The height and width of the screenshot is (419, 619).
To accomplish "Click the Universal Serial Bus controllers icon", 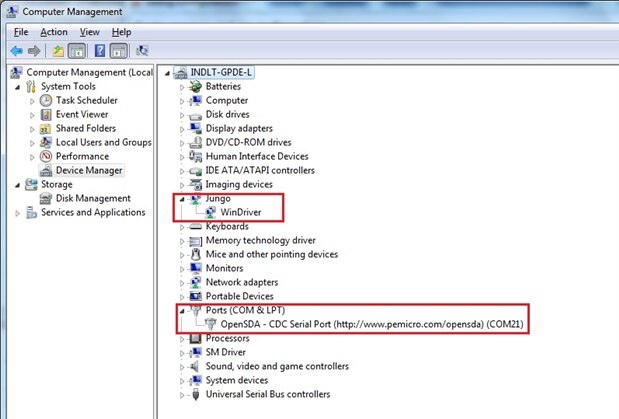I will [195, 394].
